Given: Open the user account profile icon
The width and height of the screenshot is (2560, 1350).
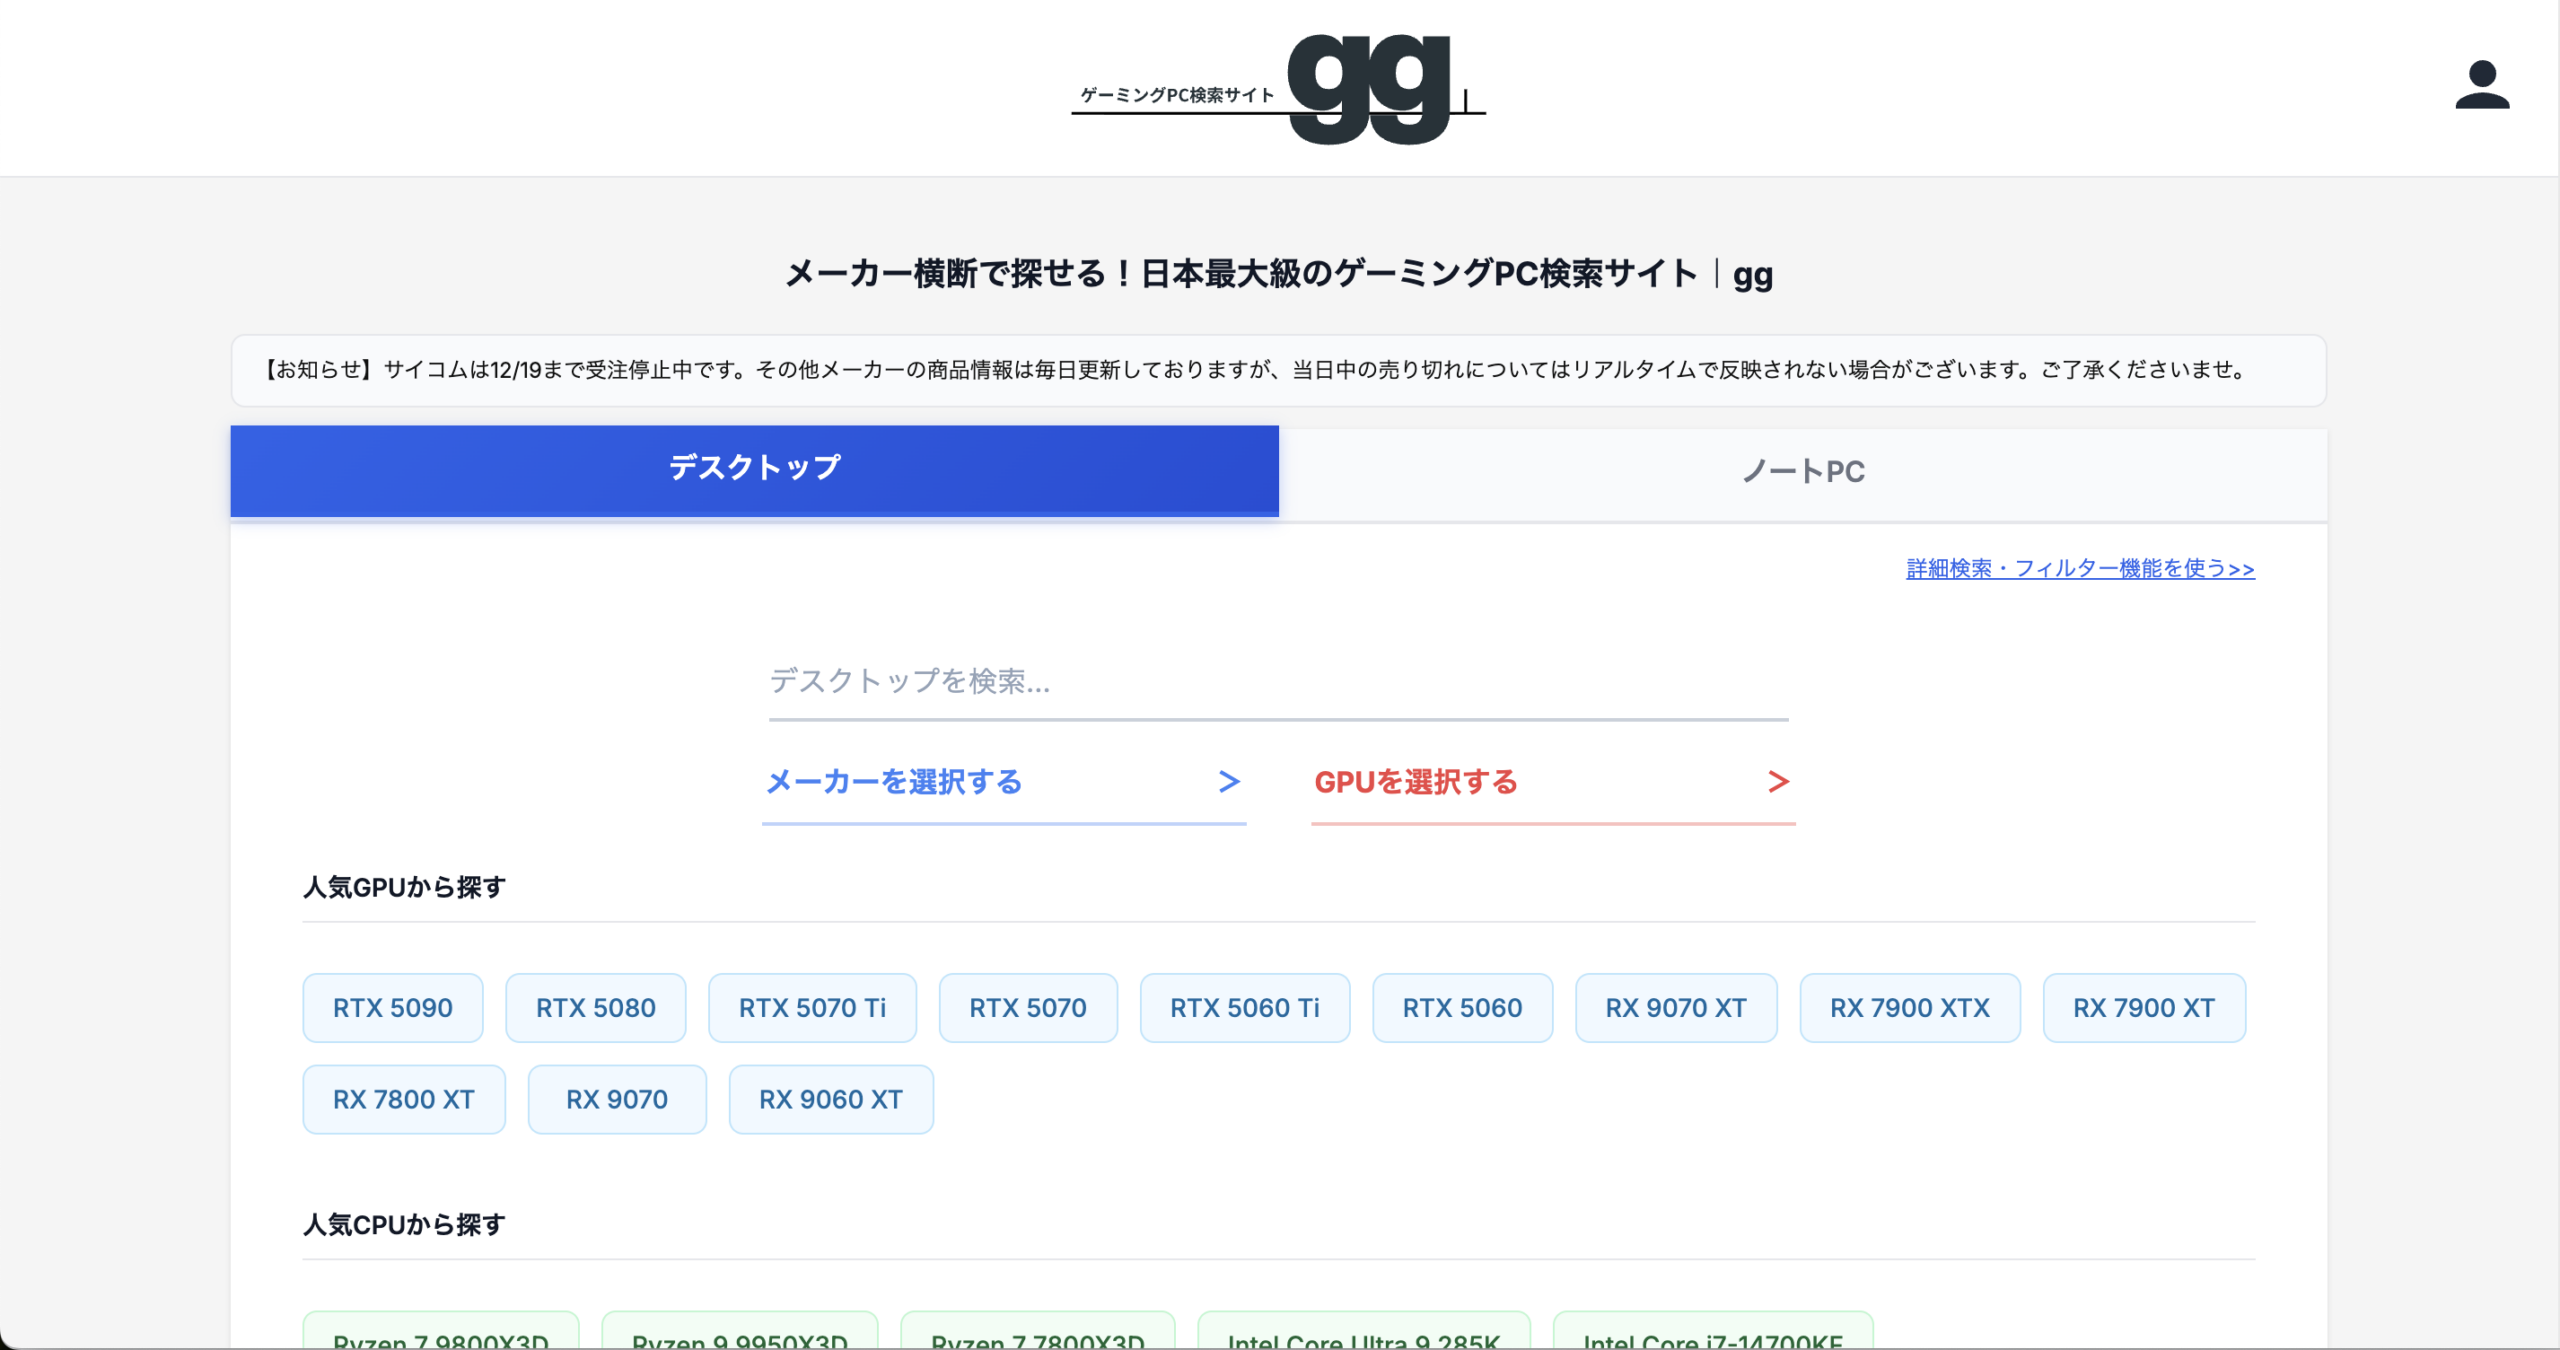Looking at the screenshot, I should (x=2481, y=86).
